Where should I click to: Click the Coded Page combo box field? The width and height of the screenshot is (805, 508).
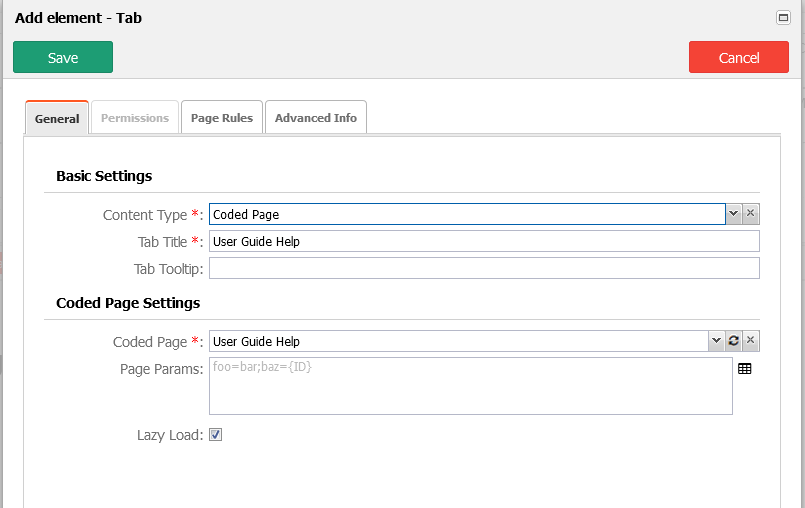coord(459,341)
